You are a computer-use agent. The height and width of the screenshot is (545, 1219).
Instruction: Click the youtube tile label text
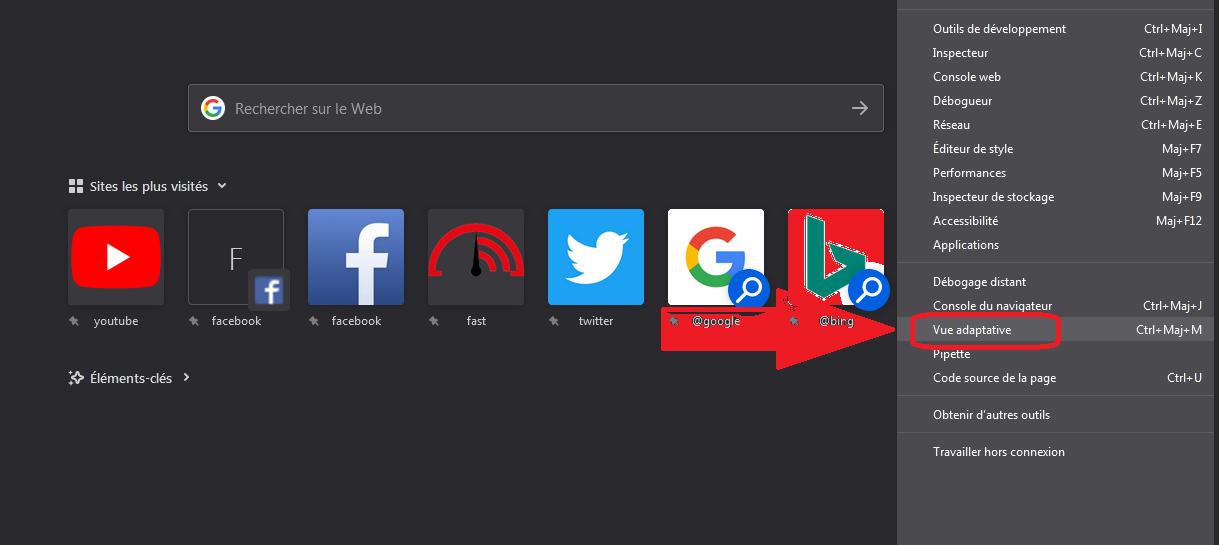[x=116, y=321]
